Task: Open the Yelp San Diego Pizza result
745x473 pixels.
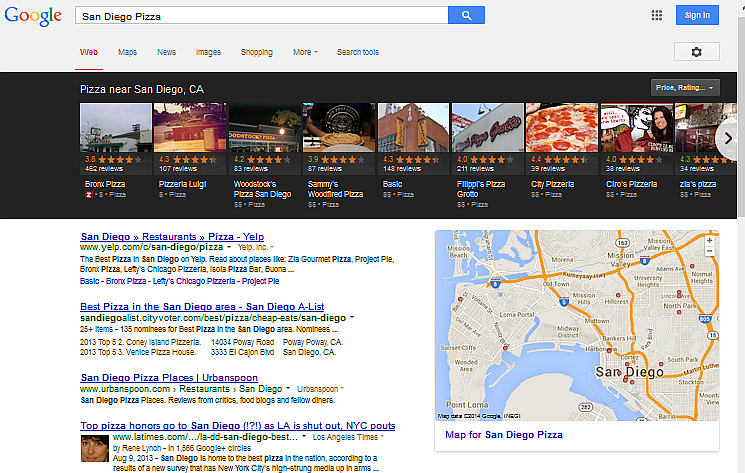Action: [172, 236]
